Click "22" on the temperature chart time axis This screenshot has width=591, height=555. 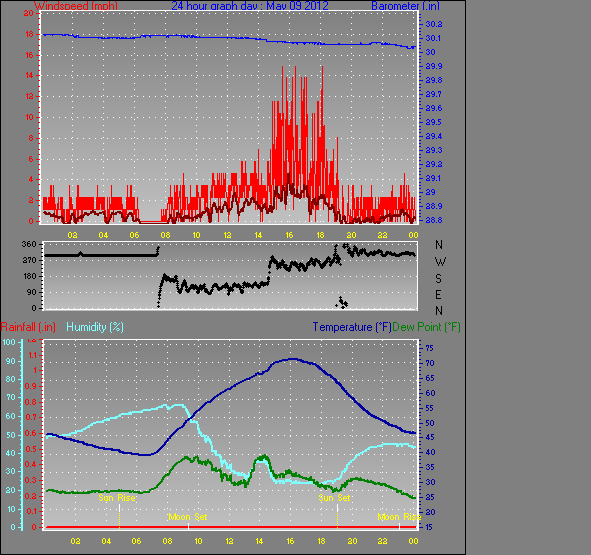tap(383, 541)
